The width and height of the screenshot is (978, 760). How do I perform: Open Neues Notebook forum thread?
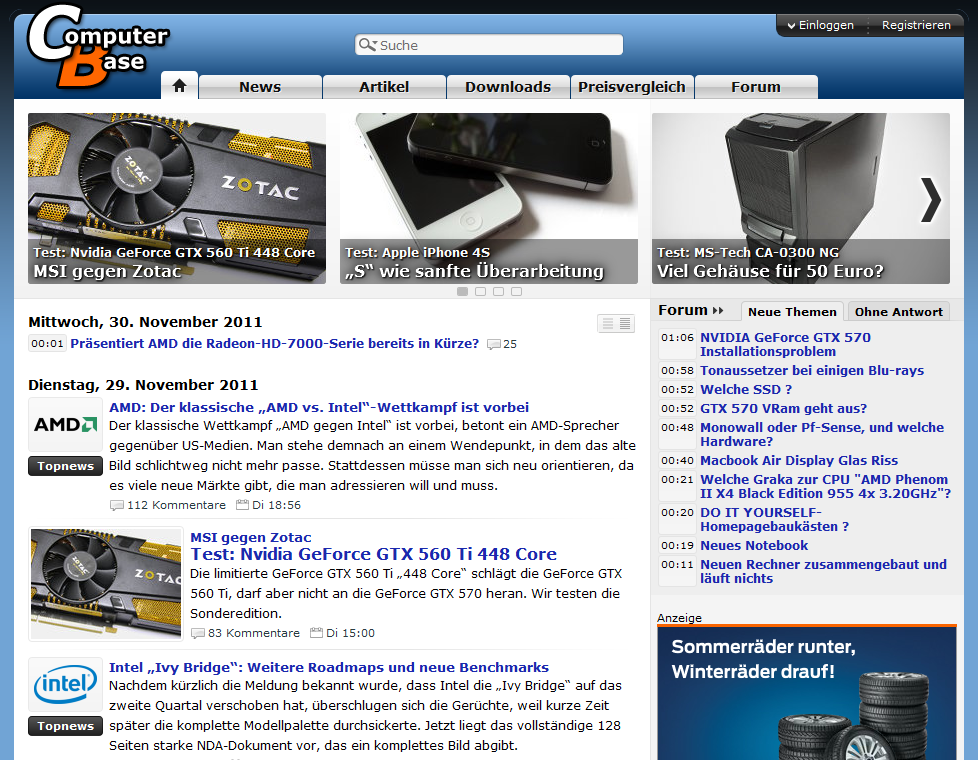tap(754, 545)
